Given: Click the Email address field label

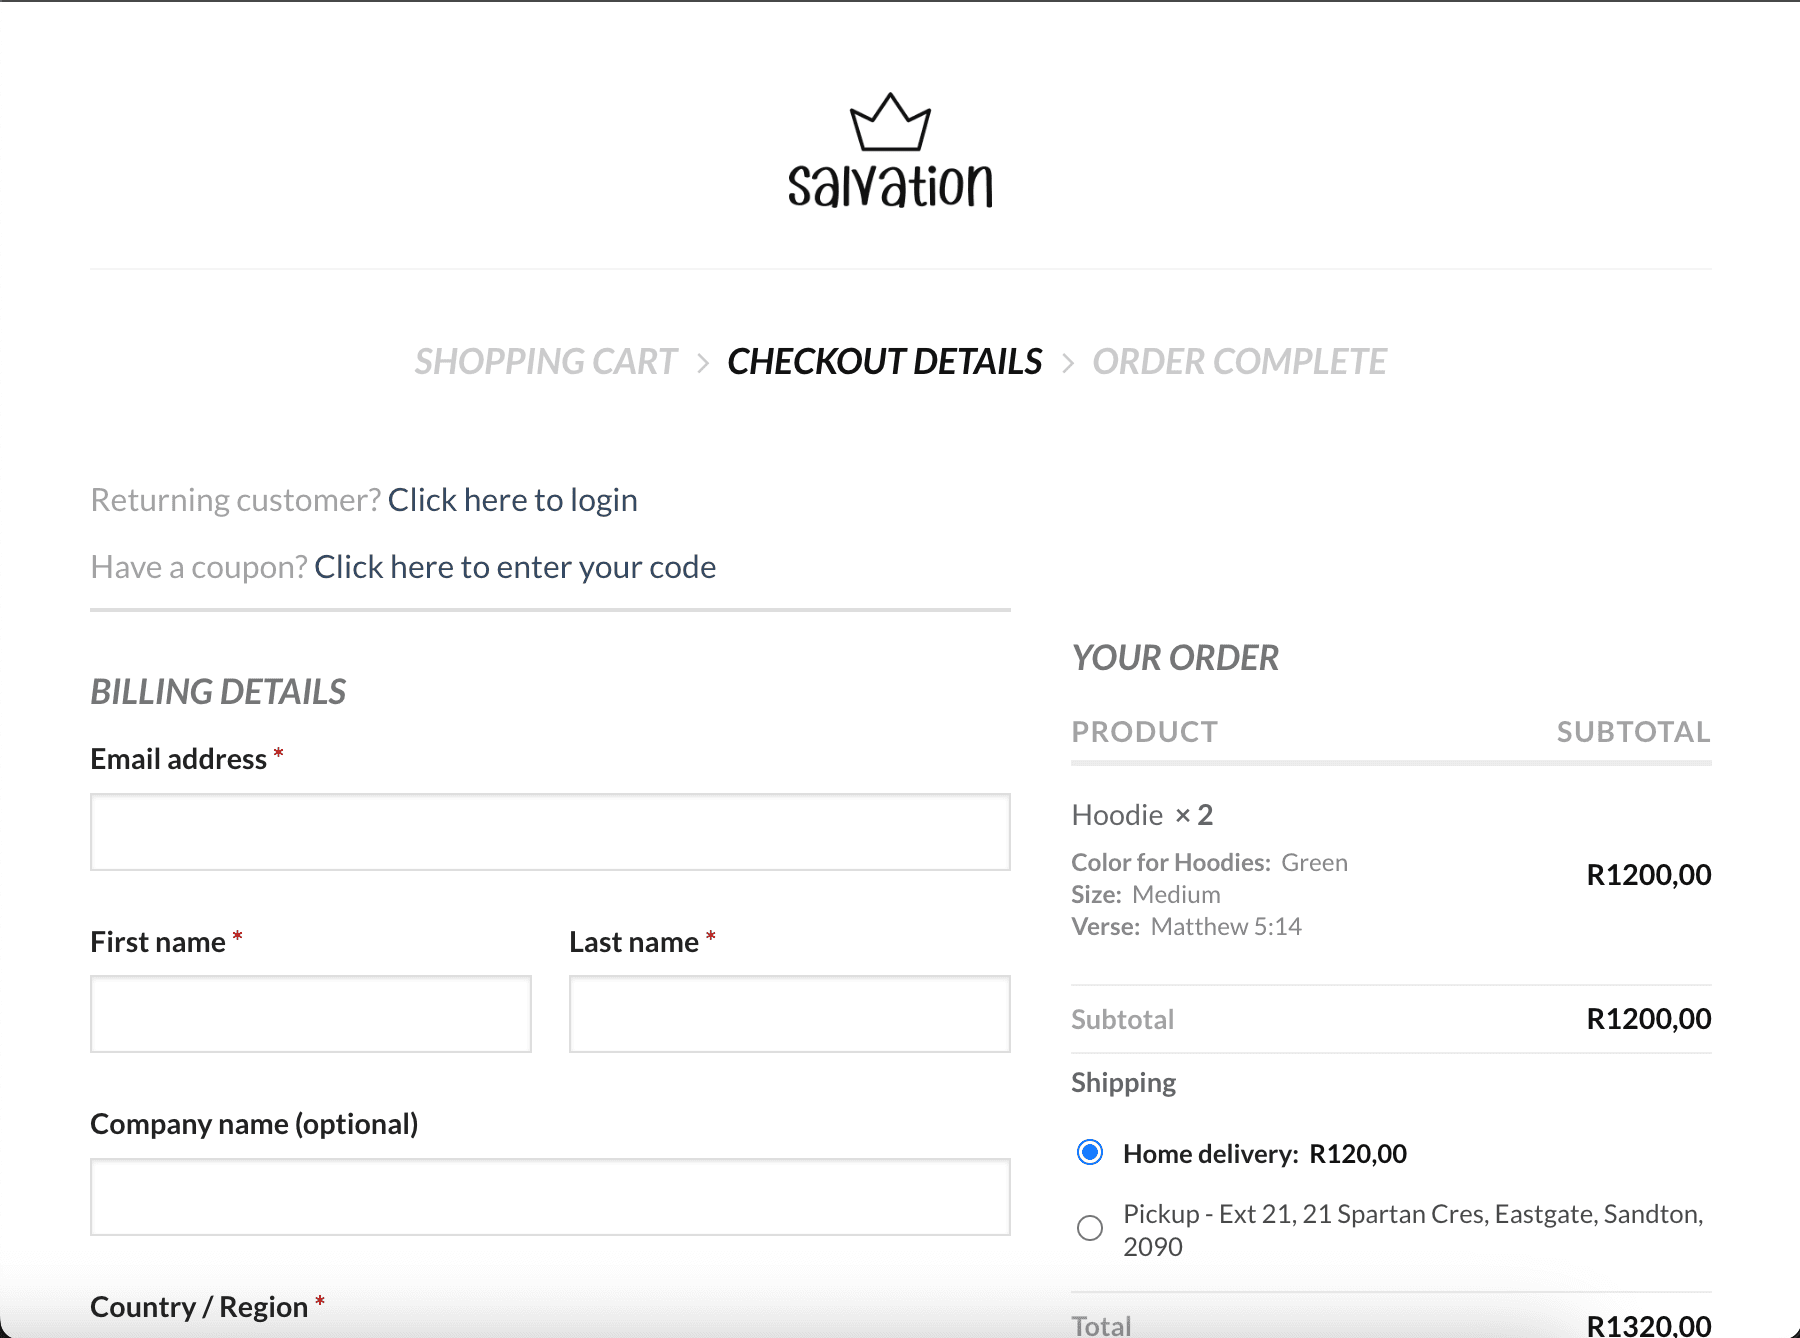Looking at the screenshot, I should [179, 759].
